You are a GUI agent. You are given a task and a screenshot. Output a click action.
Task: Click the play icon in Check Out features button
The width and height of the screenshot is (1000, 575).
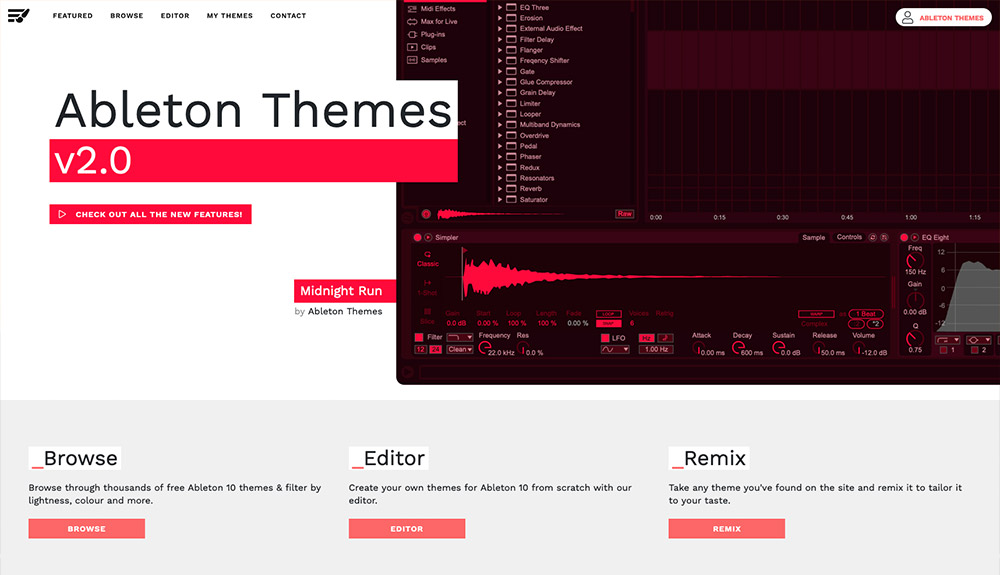62,214
